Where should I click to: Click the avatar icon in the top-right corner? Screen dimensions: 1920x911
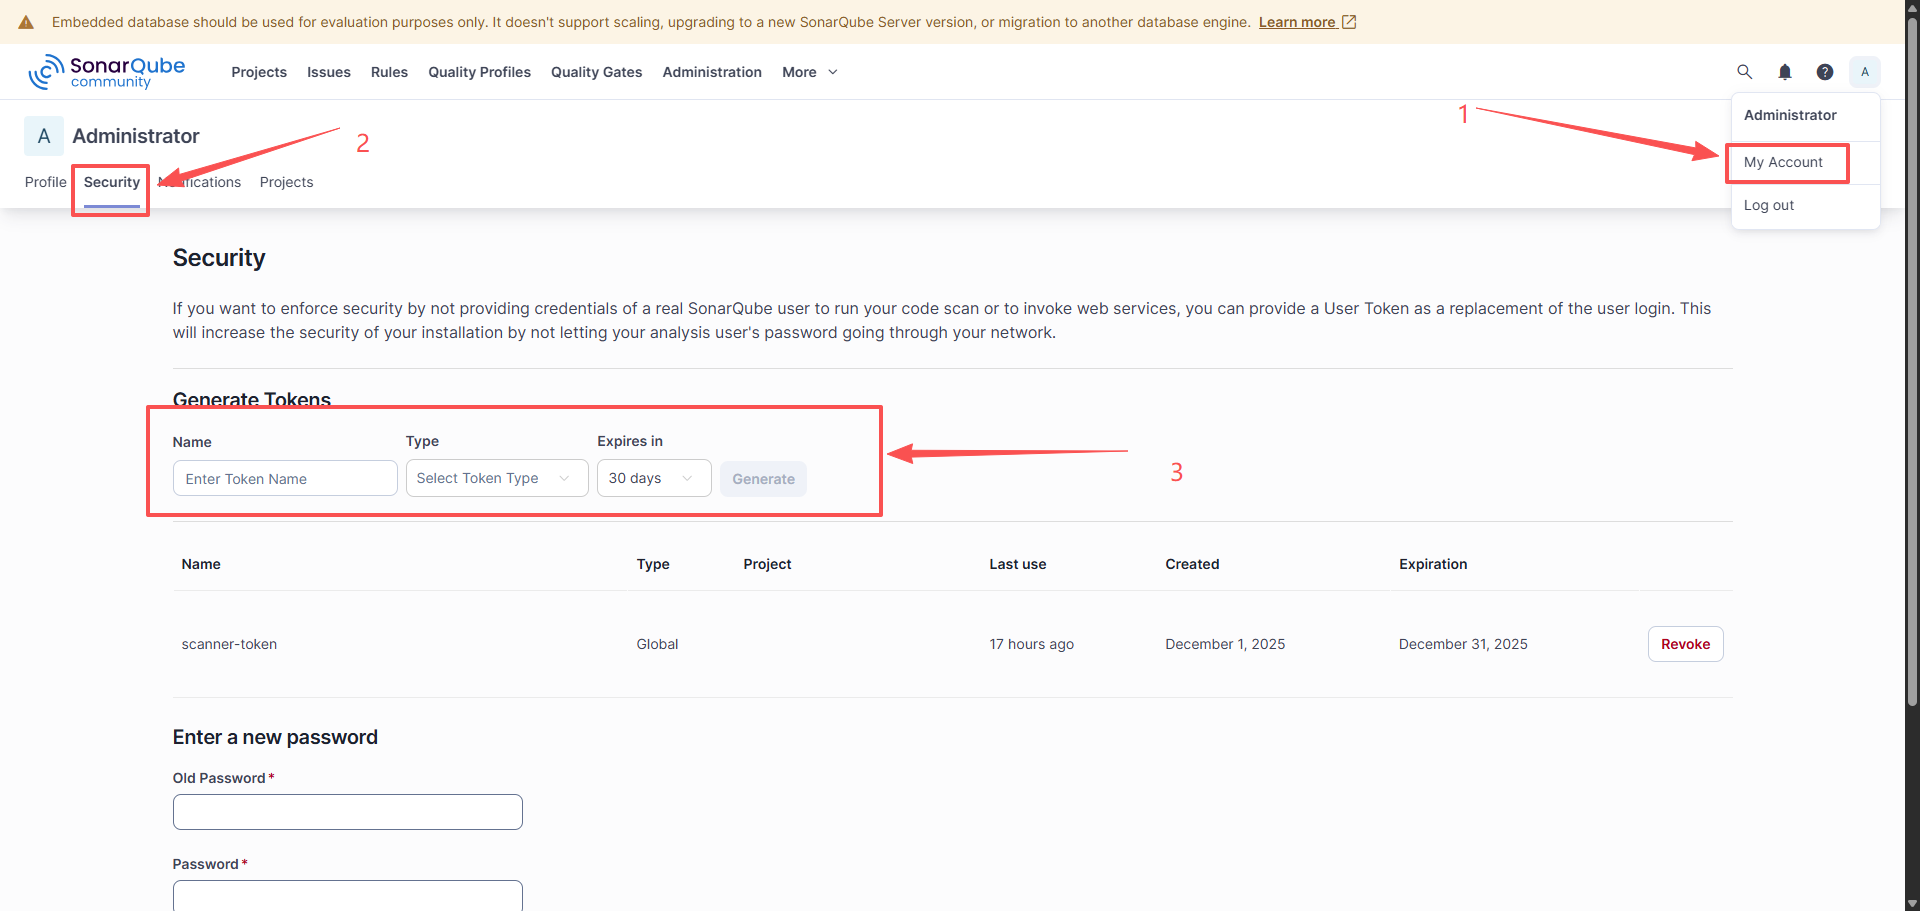pos(1864,71)
